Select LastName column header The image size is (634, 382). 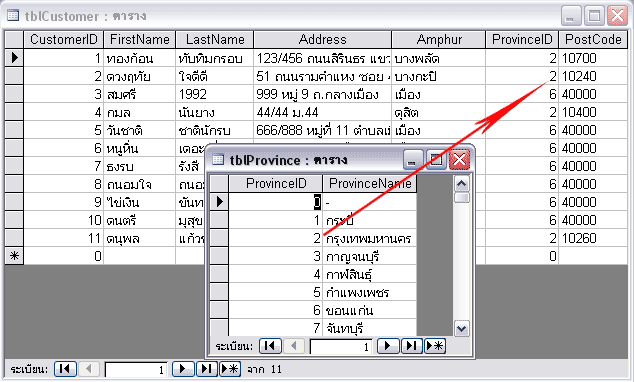[215, 40]
